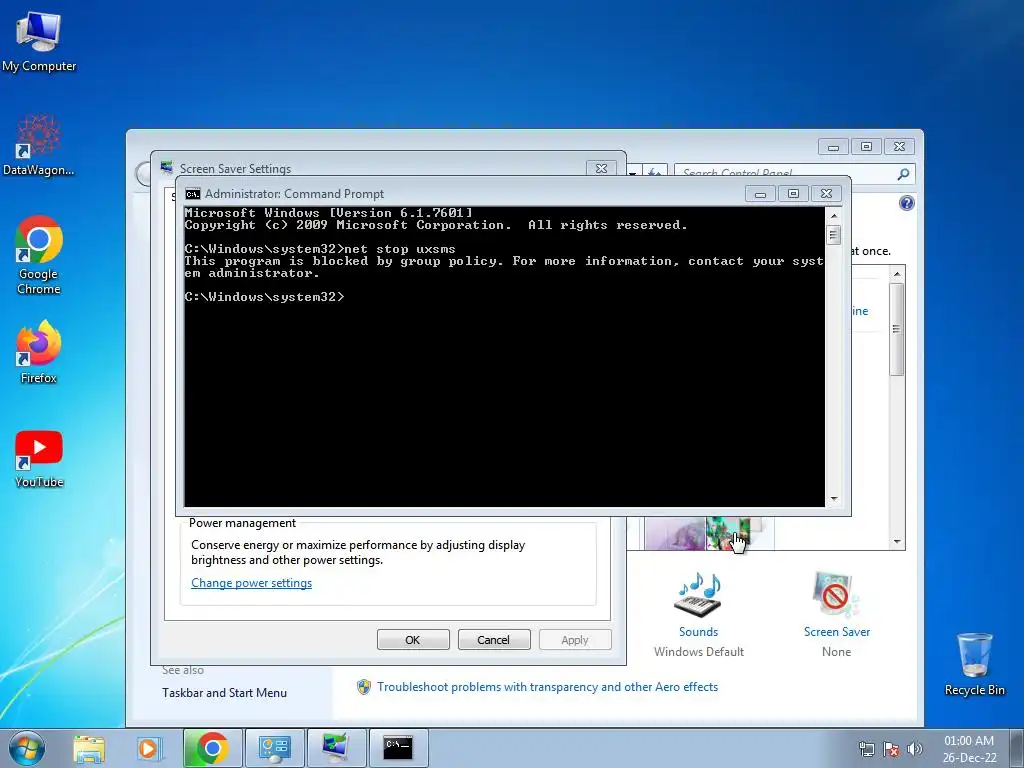1024x768 pixels.
Task: Open the Action Center flag tray icon
Action: tap(891, 749)
